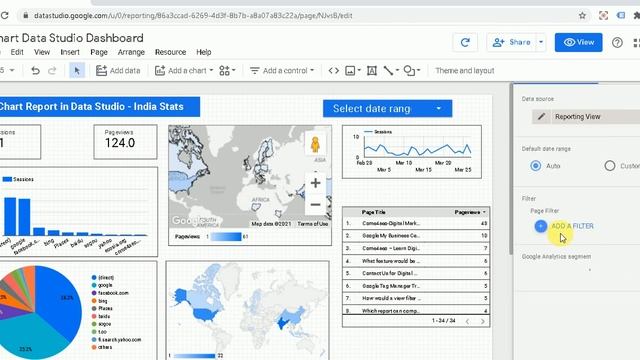Screen dimensions: 640x360
Task: Open Theme and layout panel
Action: (x=464, y=71)
